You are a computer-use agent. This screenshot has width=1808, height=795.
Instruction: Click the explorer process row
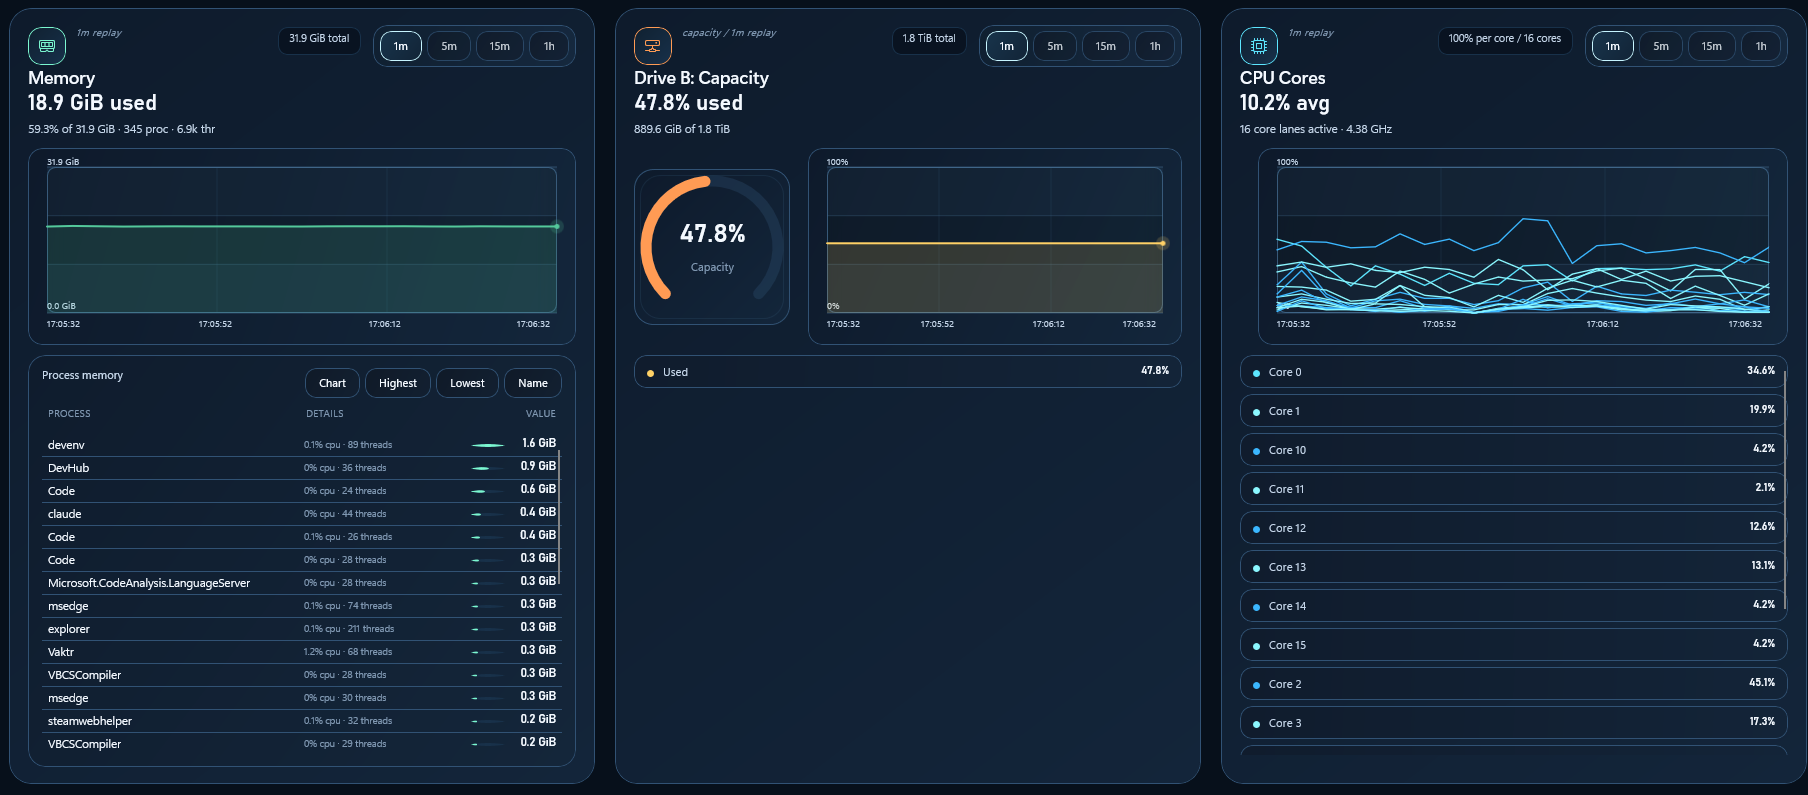coord(302,628)
